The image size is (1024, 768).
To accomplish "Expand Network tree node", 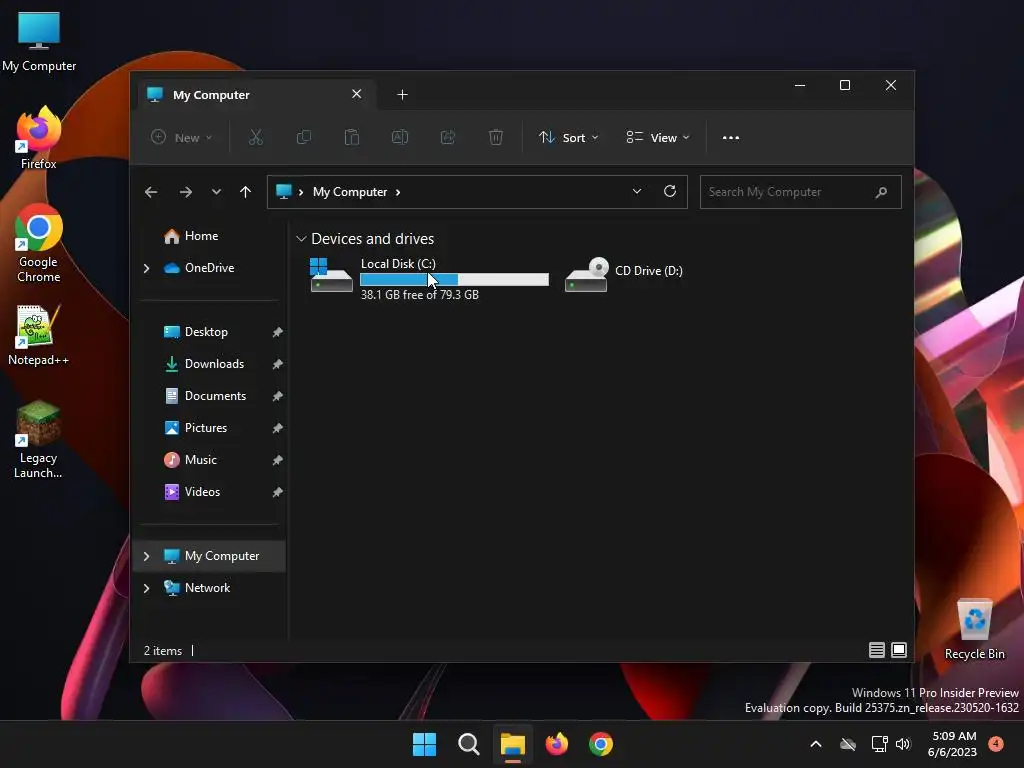I will (146, 588).
